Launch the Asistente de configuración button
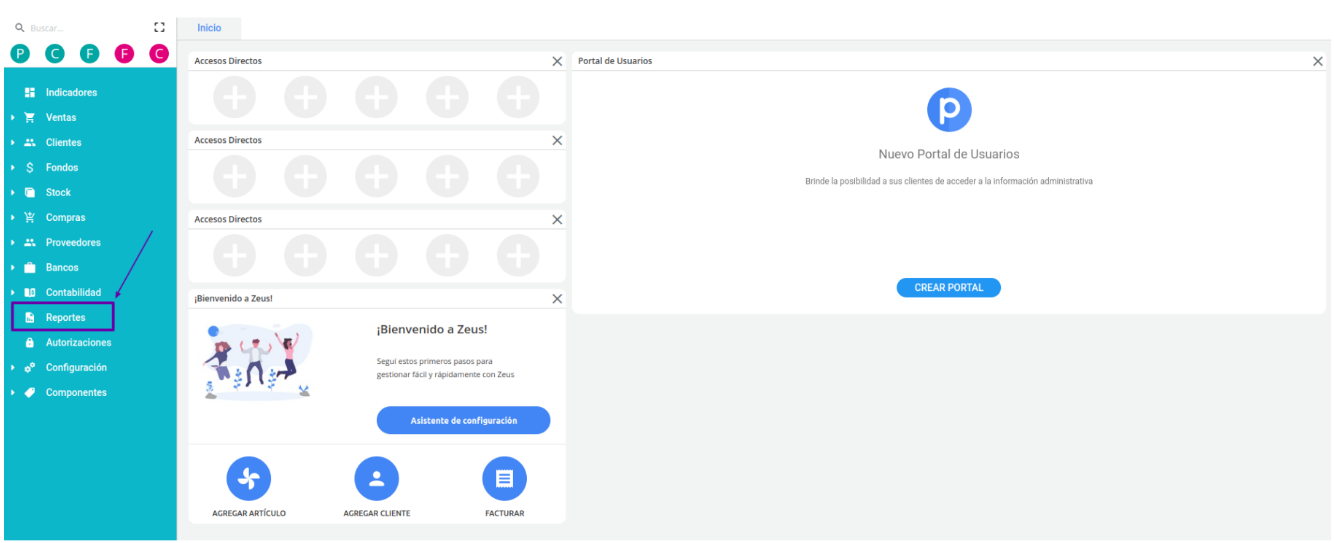Image resolution: width=1334 pixels, height=543 pixels. [463, 420]
